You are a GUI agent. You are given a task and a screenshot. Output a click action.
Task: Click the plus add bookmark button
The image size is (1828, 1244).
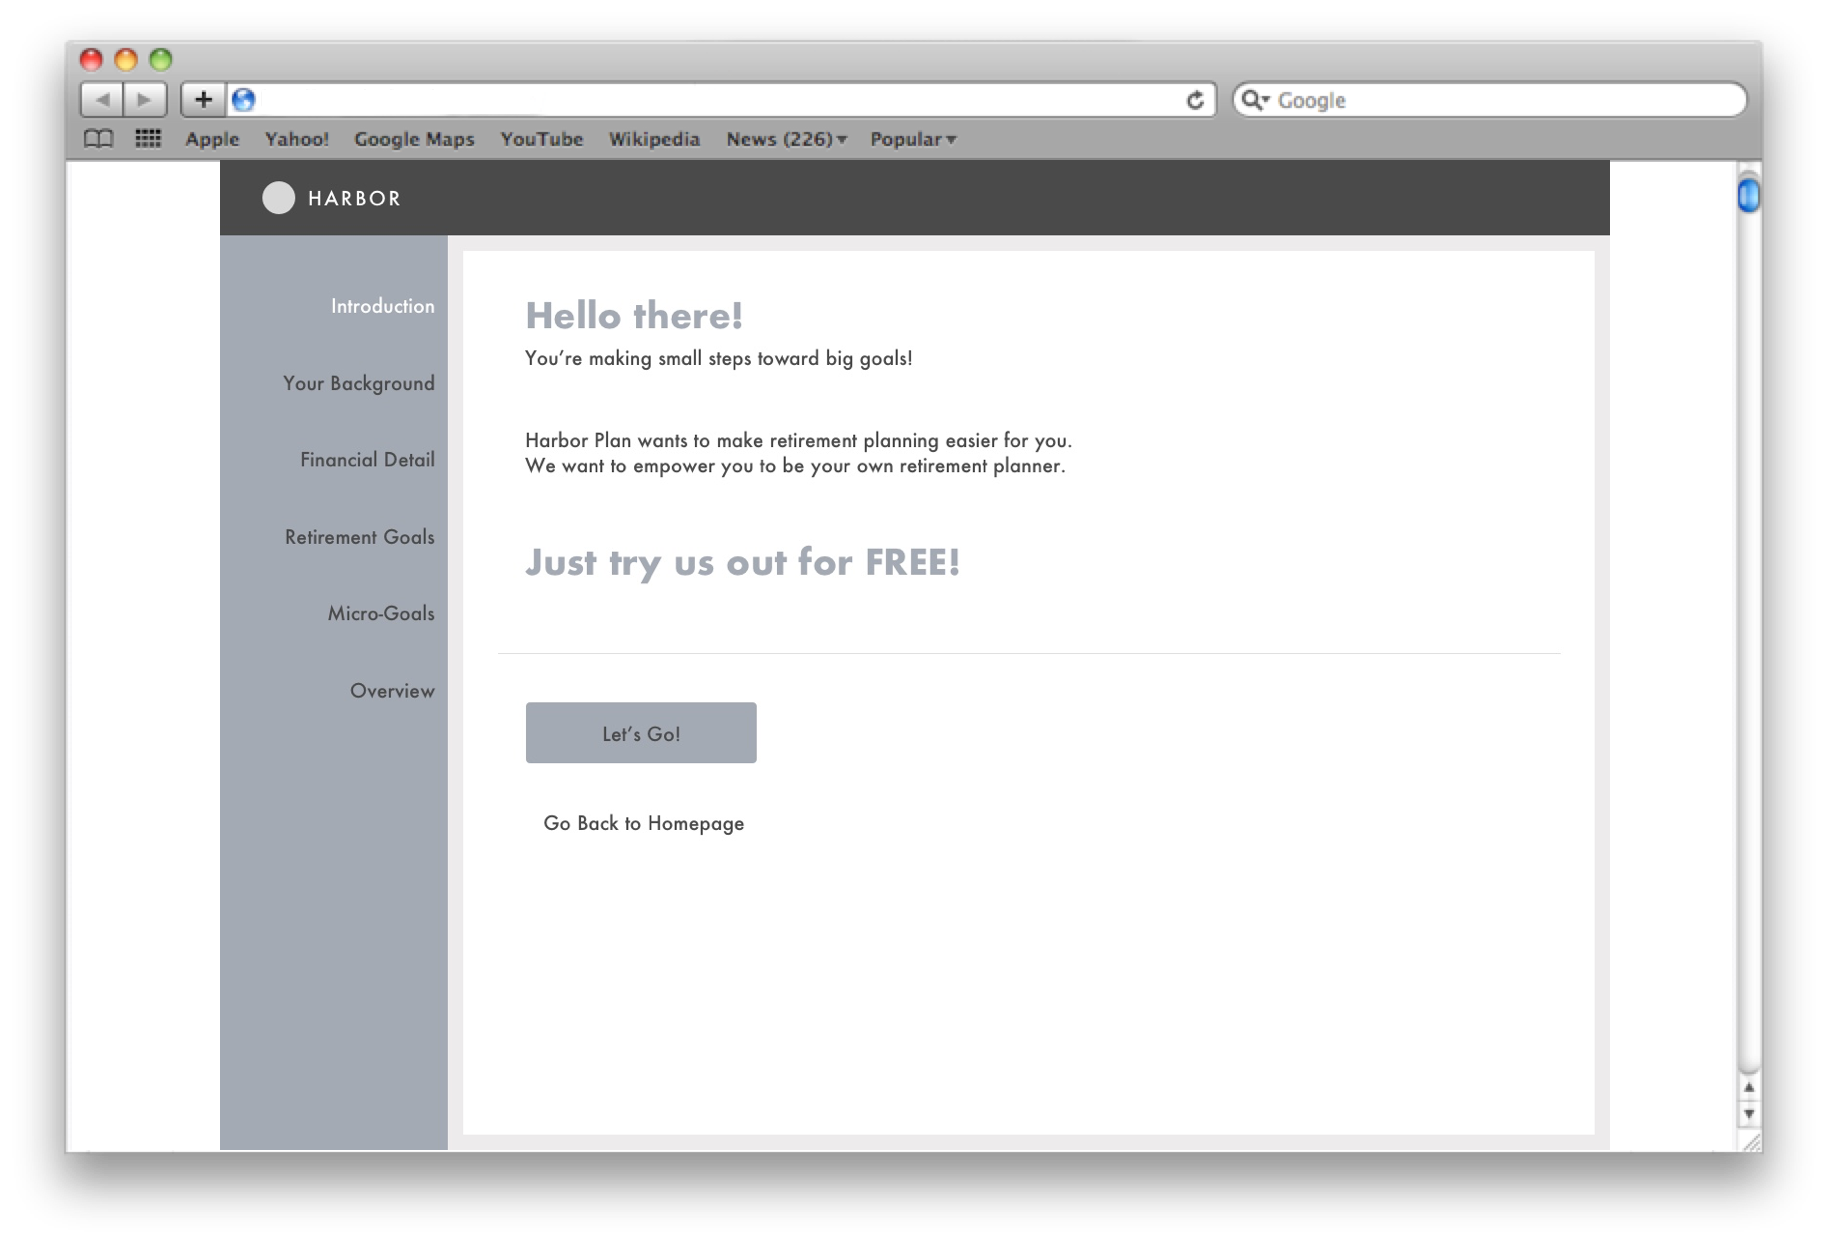coord(203,99)
